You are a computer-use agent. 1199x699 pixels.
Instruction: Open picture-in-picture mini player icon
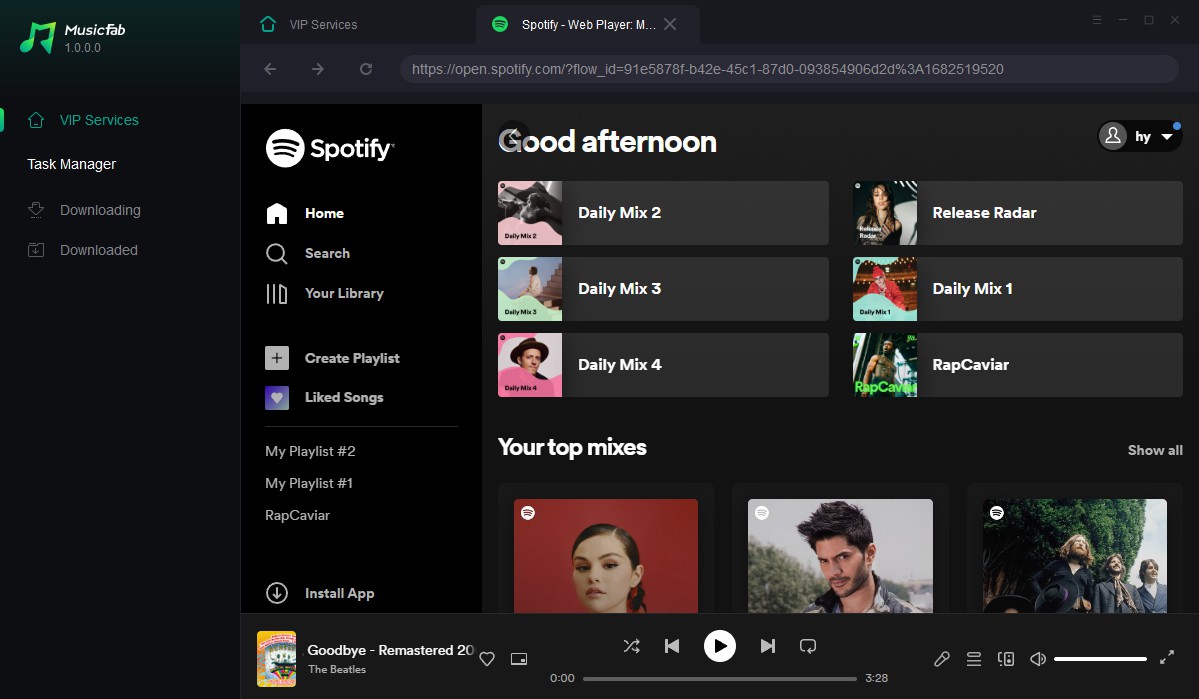coord(519,658)
